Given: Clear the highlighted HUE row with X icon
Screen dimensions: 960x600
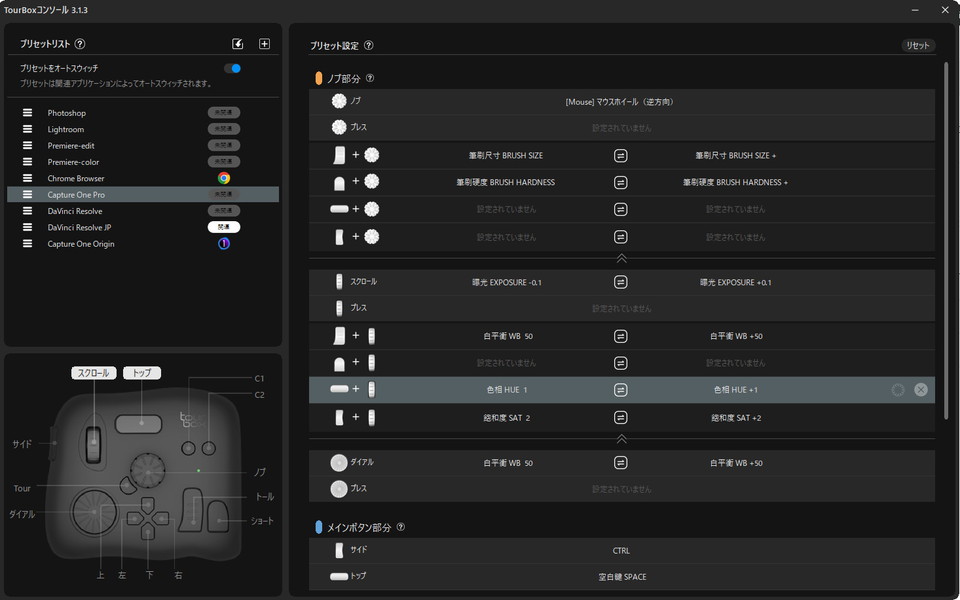Looking at the screenshot, I should (920, 390).
